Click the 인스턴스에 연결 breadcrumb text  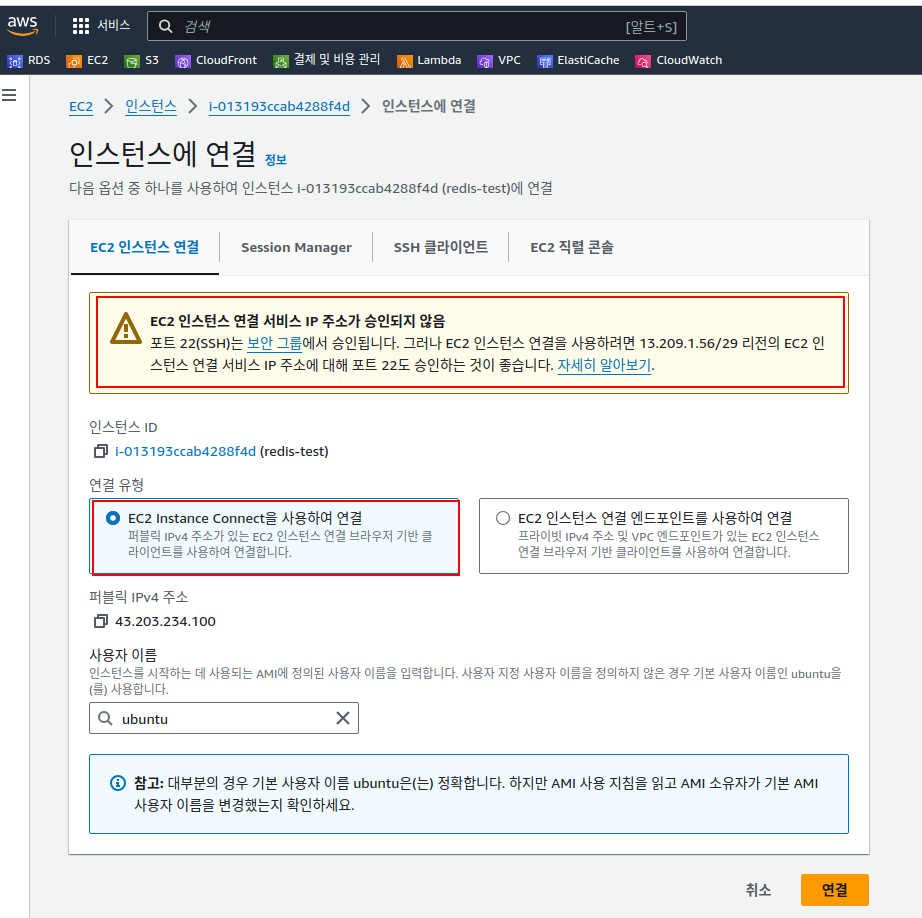tap(429, 106)
